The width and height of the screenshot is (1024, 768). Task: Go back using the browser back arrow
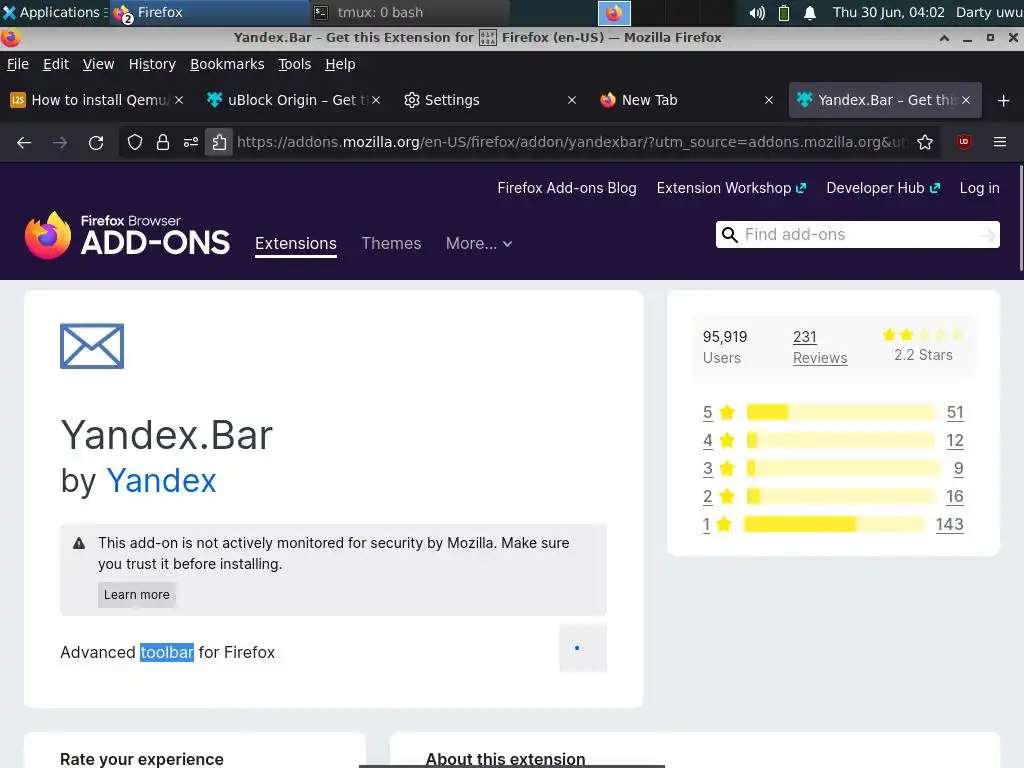point(24,142)
